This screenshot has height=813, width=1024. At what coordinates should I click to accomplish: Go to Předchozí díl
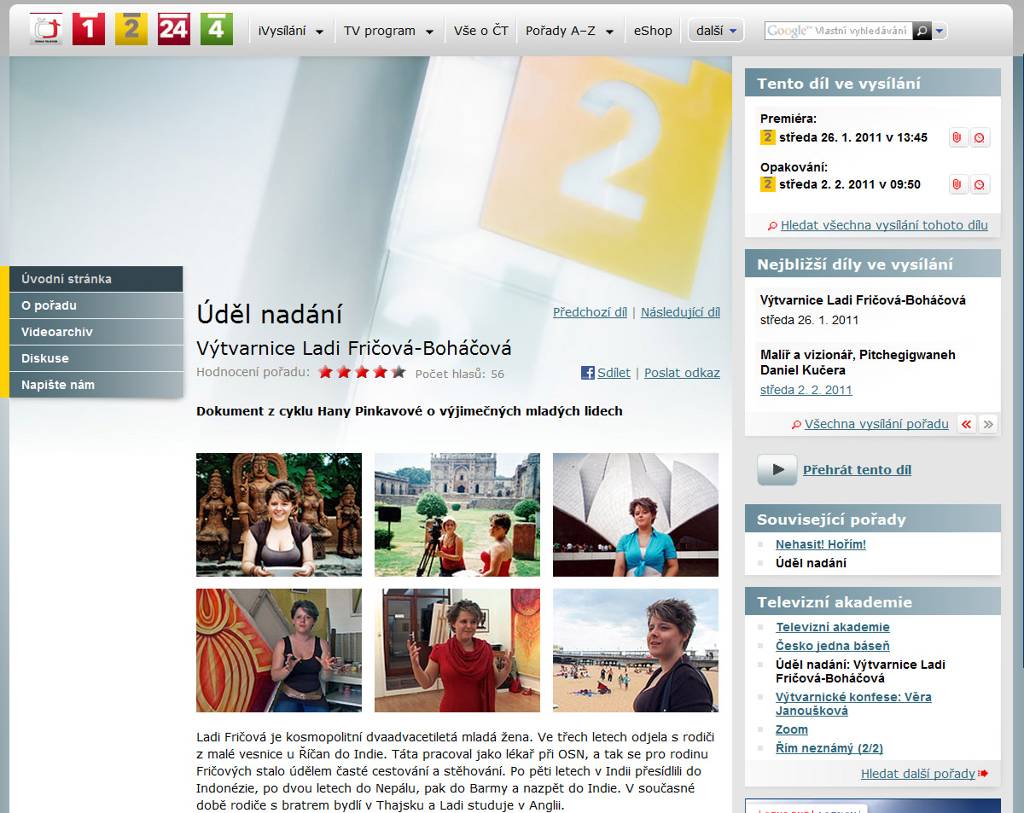(x=590, y=312)
